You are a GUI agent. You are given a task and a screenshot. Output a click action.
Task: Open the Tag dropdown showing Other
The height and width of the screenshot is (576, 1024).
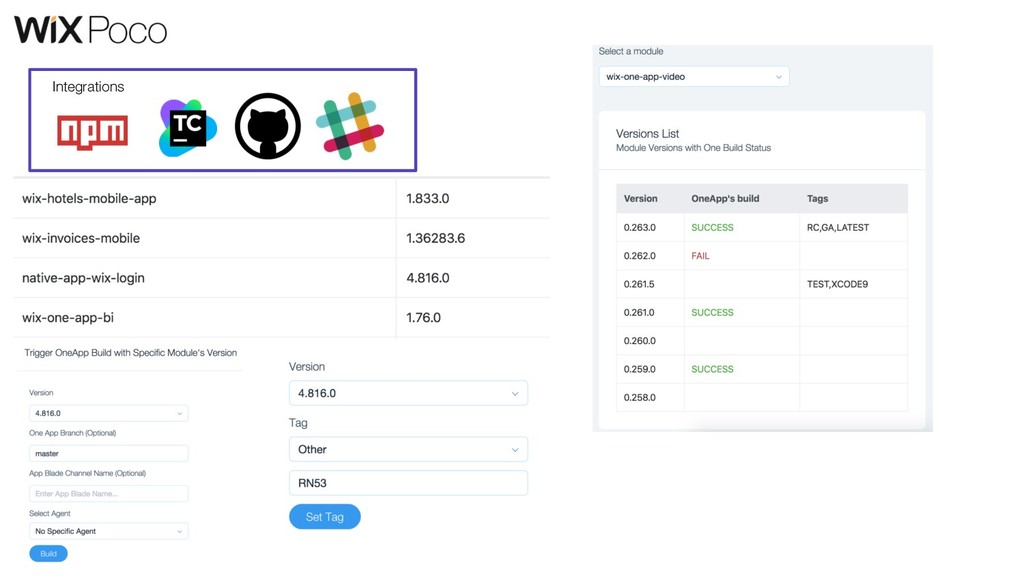point(408,449)
